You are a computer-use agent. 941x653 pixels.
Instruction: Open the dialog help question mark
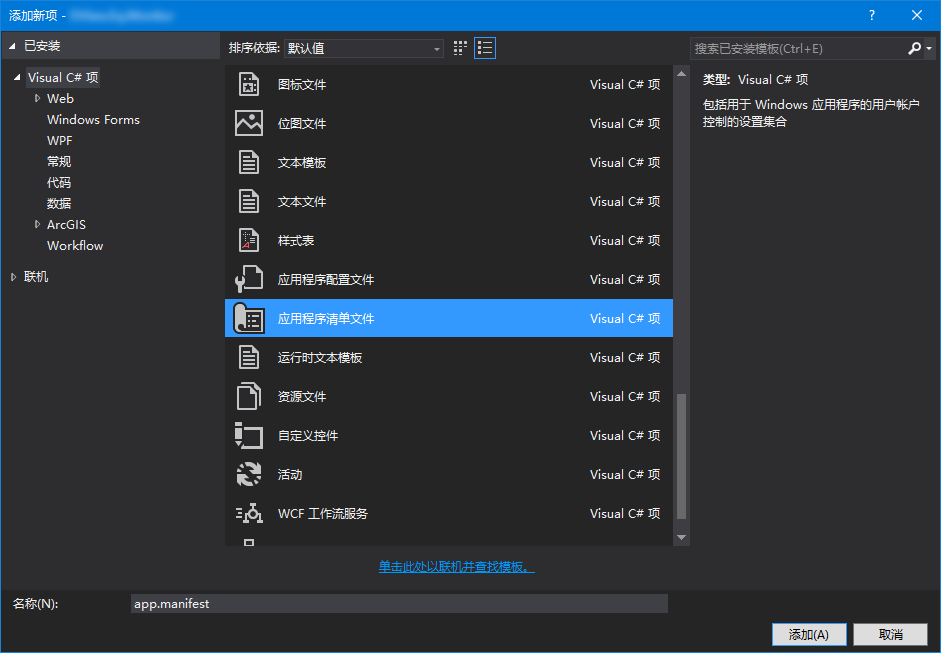click(x=872, y=16)
